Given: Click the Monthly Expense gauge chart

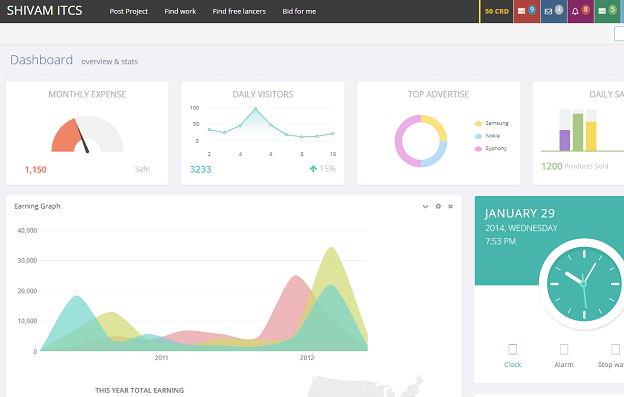Looking at the screenshot, I should coord(87,134).
